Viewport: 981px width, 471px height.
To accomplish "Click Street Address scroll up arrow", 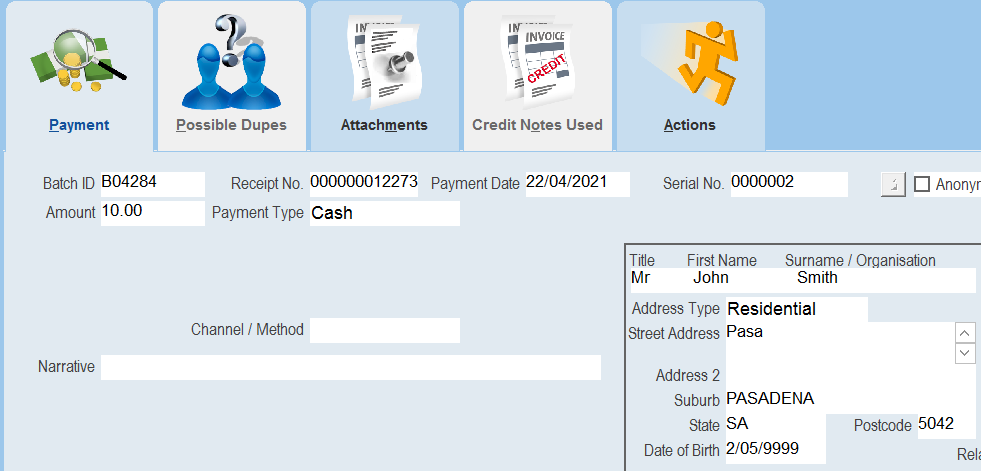I will (965, 333).
